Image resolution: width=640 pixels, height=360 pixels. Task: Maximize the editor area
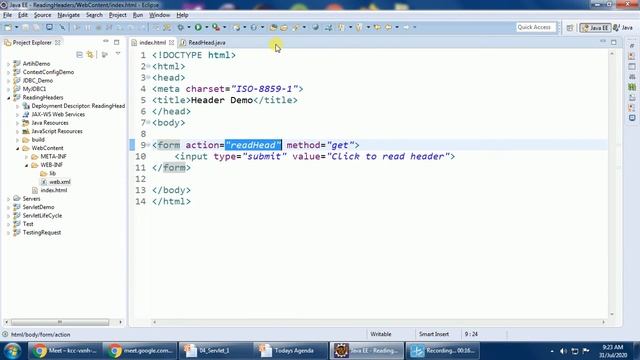pyautogui.click(x=614, y=42)
